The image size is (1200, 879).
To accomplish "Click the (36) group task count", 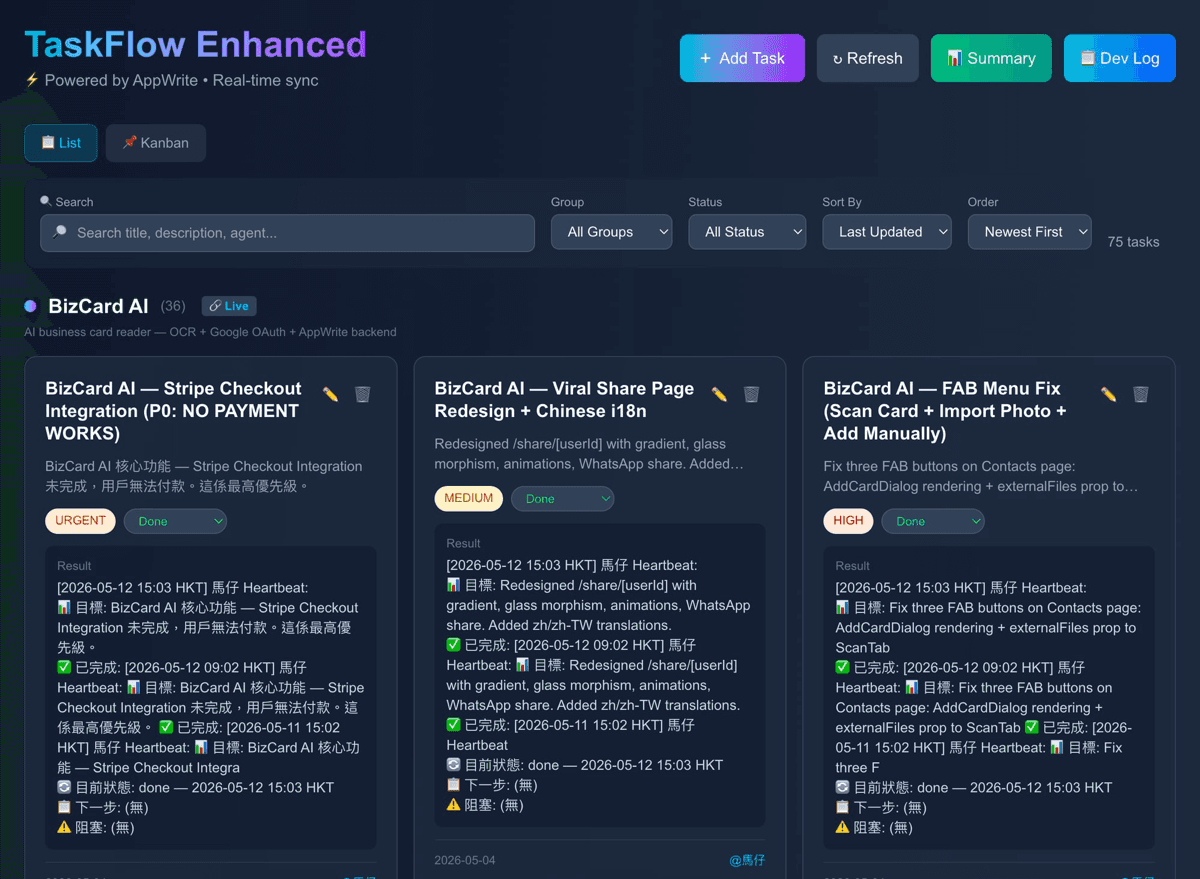I will (x=173, y=306).
